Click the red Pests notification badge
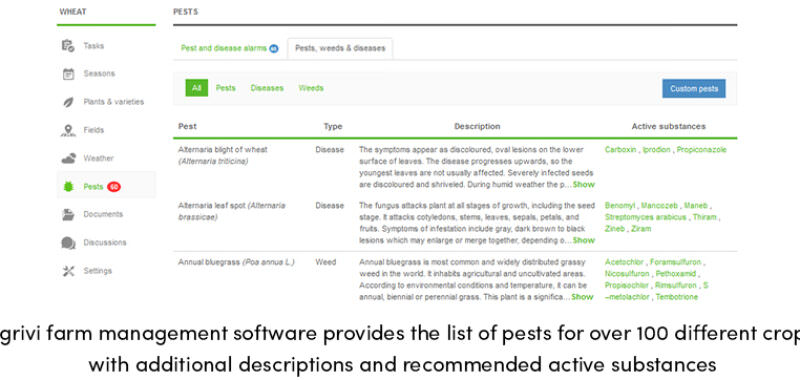800x380 pixels. (114, 187)
